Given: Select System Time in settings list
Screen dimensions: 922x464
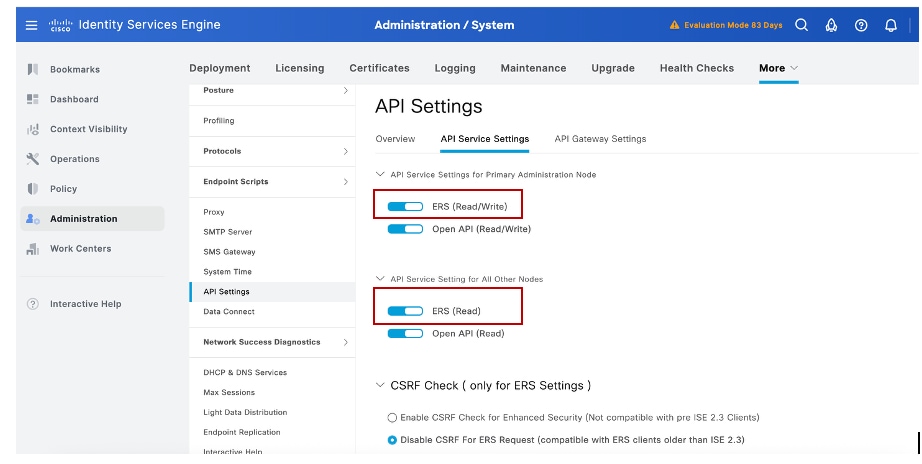Looking at the screenshot, I should (x=228, y=272).
